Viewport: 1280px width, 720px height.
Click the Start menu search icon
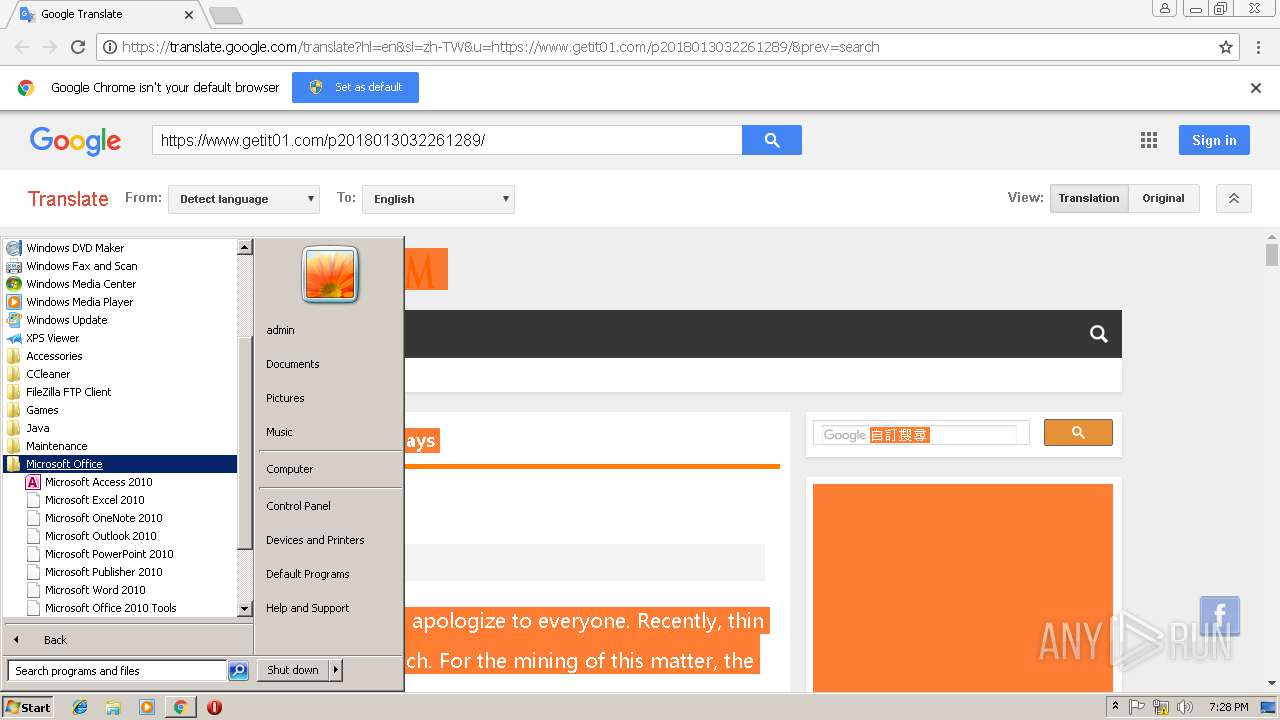[238, 671]
